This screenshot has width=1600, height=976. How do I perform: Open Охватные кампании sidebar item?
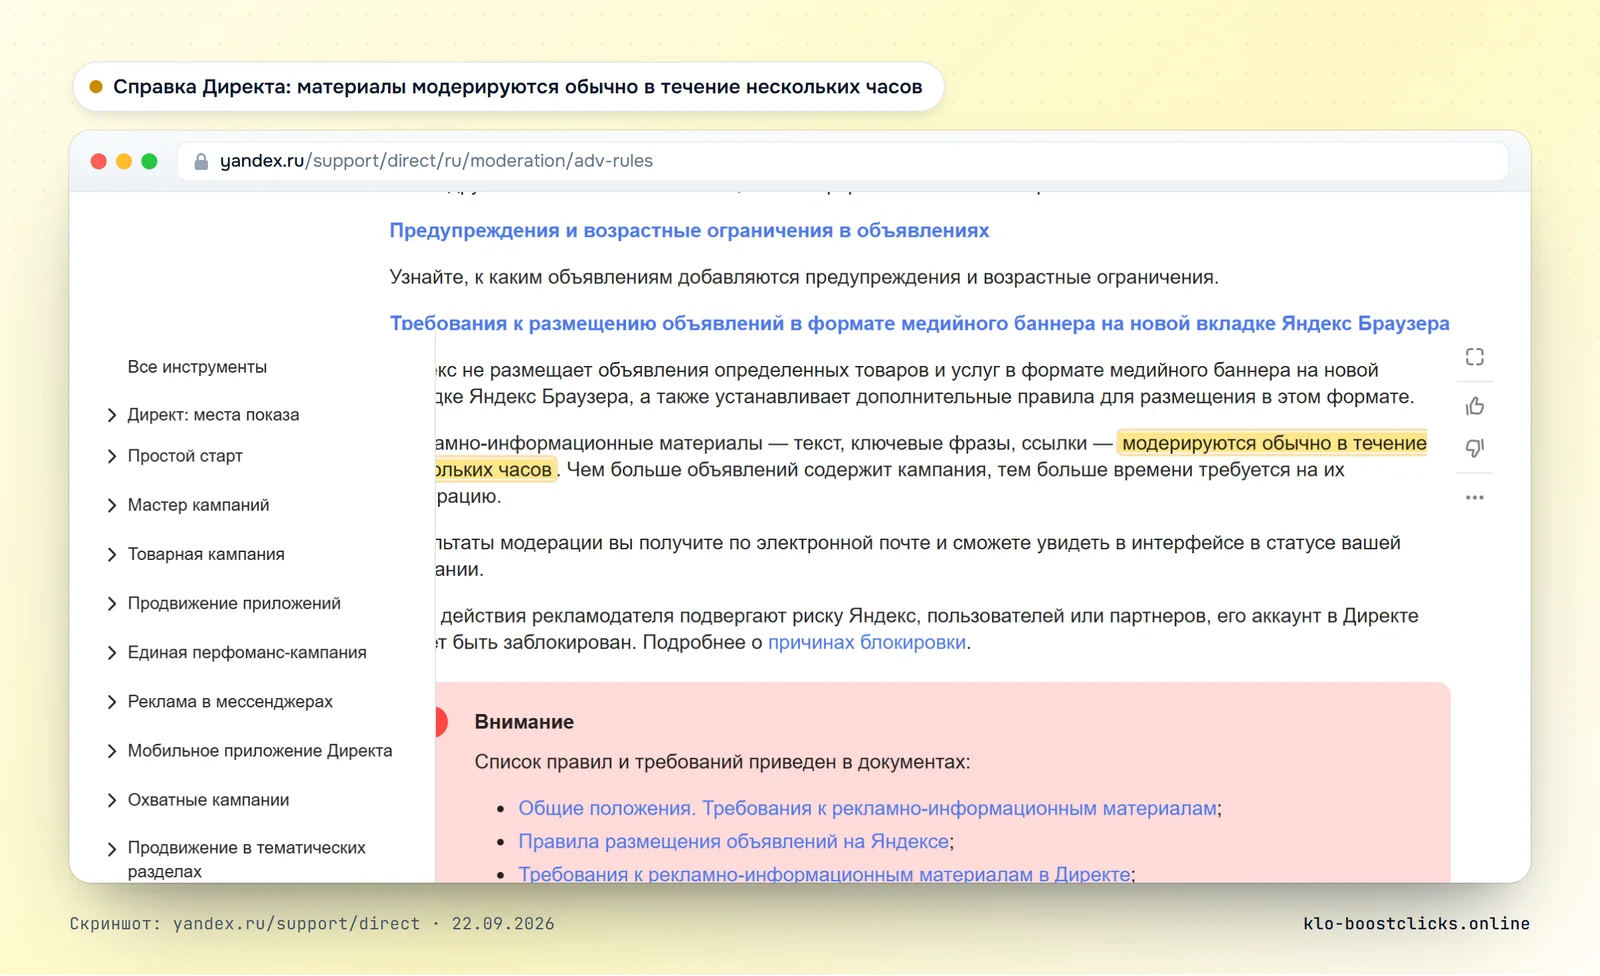(208, 799)
